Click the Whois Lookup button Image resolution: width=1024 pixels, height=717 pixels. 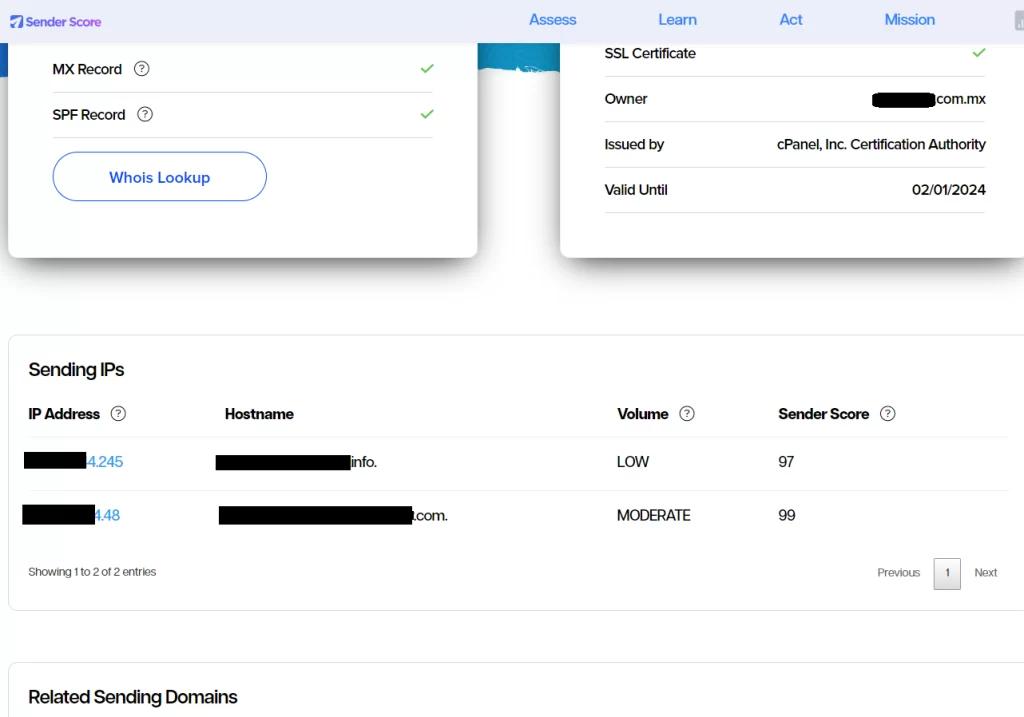[x=159, y=177]
